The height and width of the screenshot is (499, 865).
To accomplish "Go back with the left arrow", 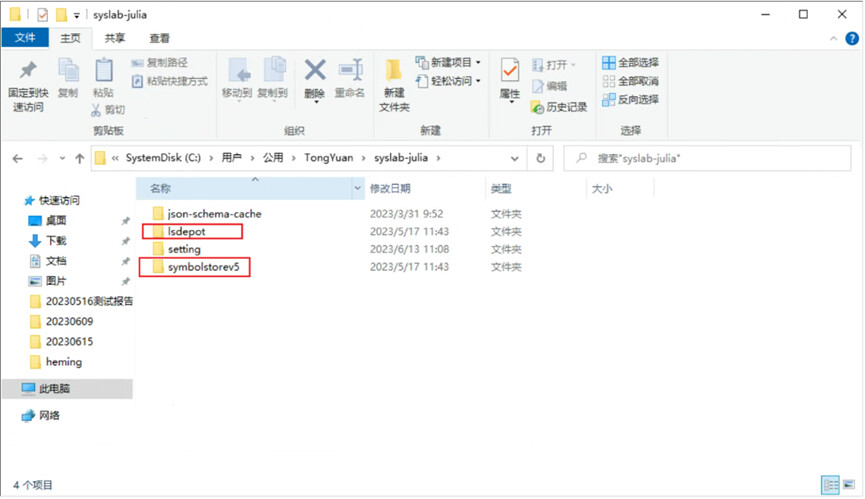I will click(18, 159).
